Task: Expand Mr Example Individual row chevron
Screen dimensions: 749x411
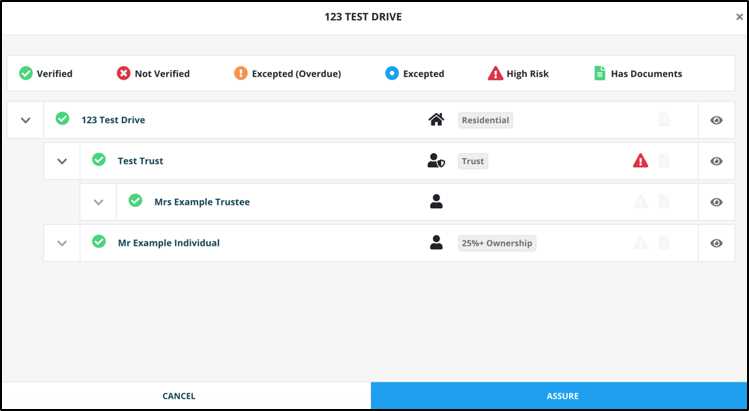Action: 62,243
